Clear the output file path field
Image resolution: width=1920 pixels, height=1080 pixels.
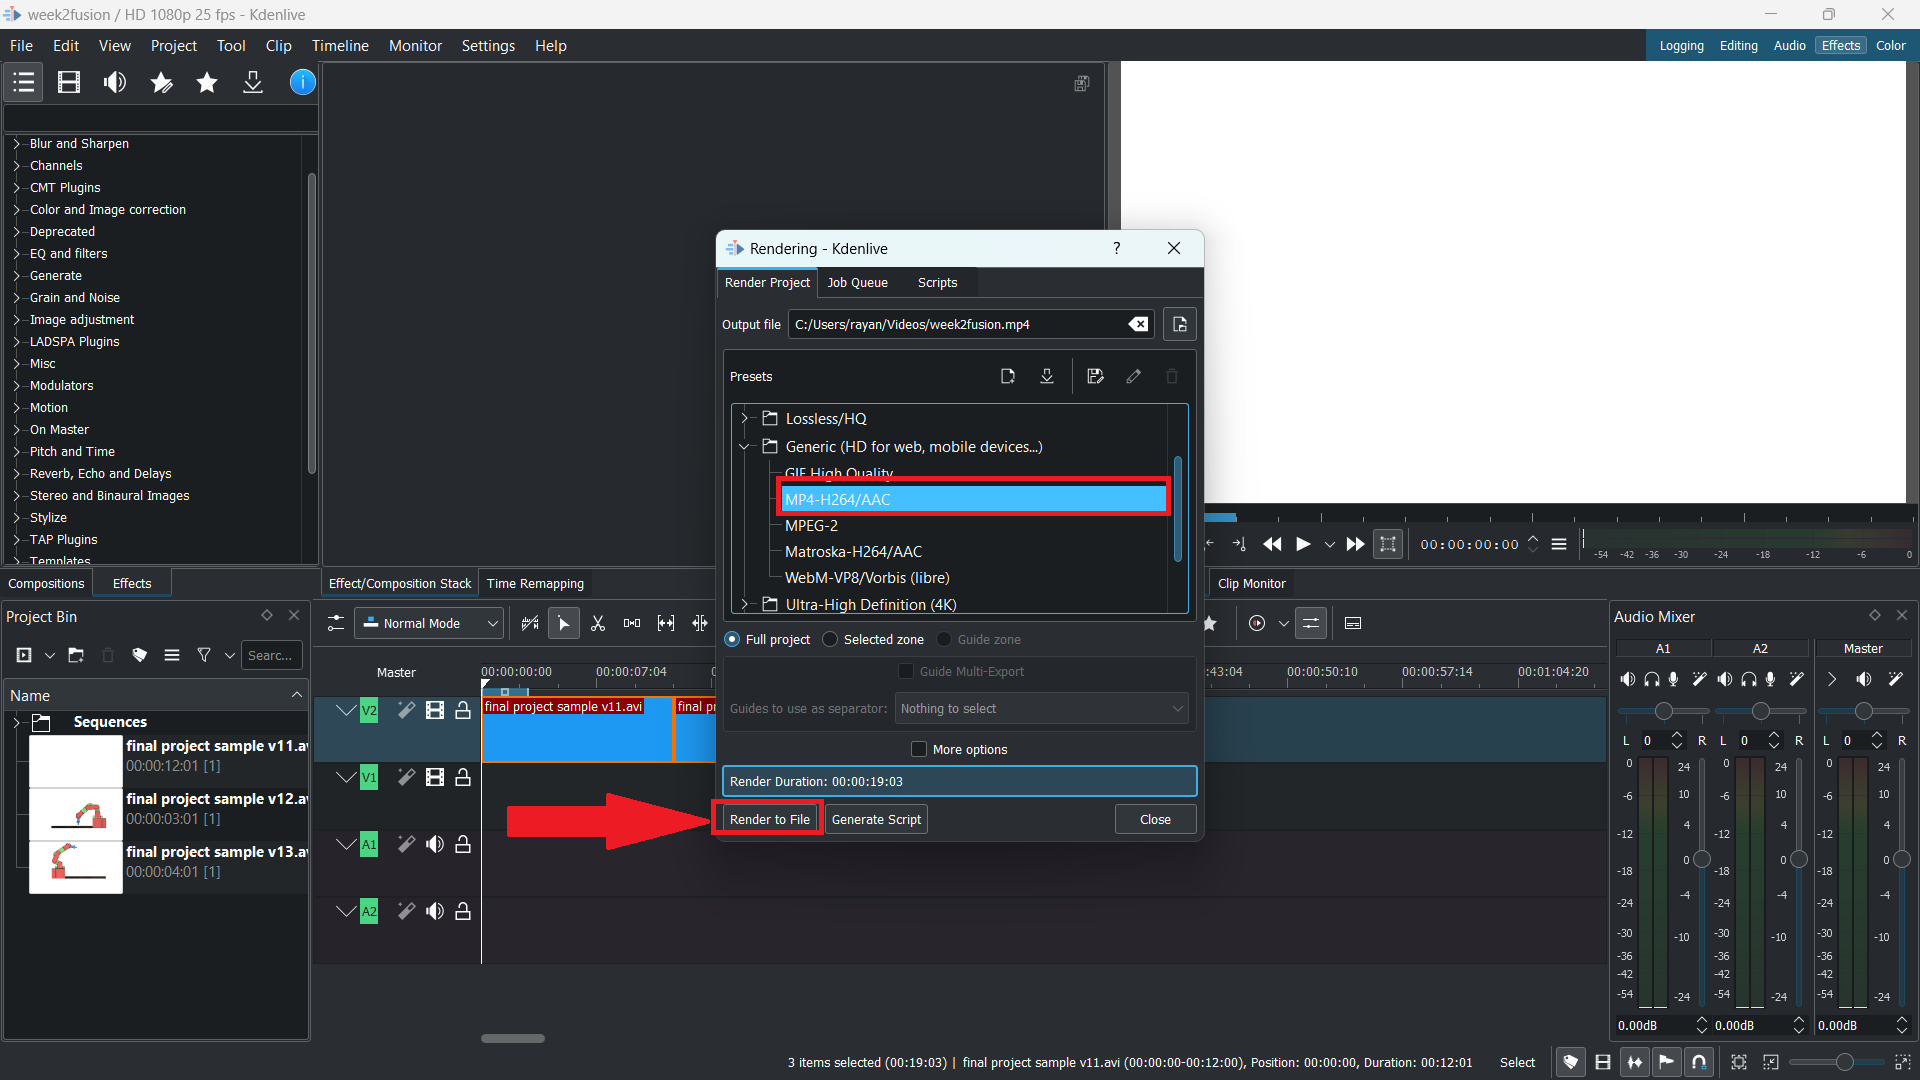[1138, 324]
